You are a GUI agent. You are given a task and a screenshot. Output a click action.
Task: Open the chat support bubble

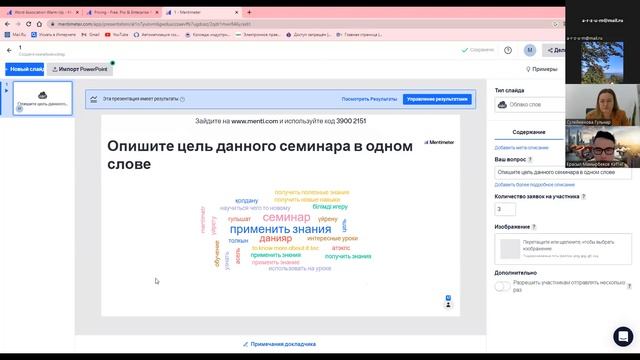(623, 336)
